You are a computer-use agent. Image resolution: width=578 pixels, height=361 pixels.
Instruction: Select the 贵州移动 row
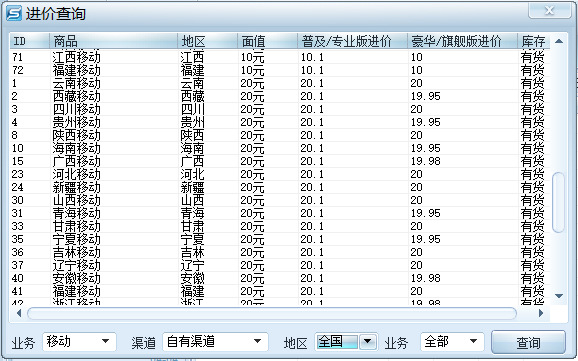point(280,122)
